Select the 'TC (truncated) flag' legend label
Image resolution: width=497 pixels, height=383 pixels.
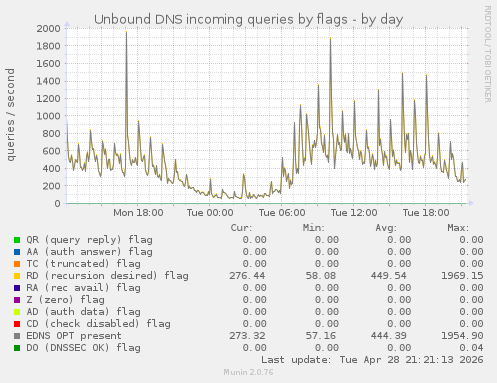pos(83,264)
